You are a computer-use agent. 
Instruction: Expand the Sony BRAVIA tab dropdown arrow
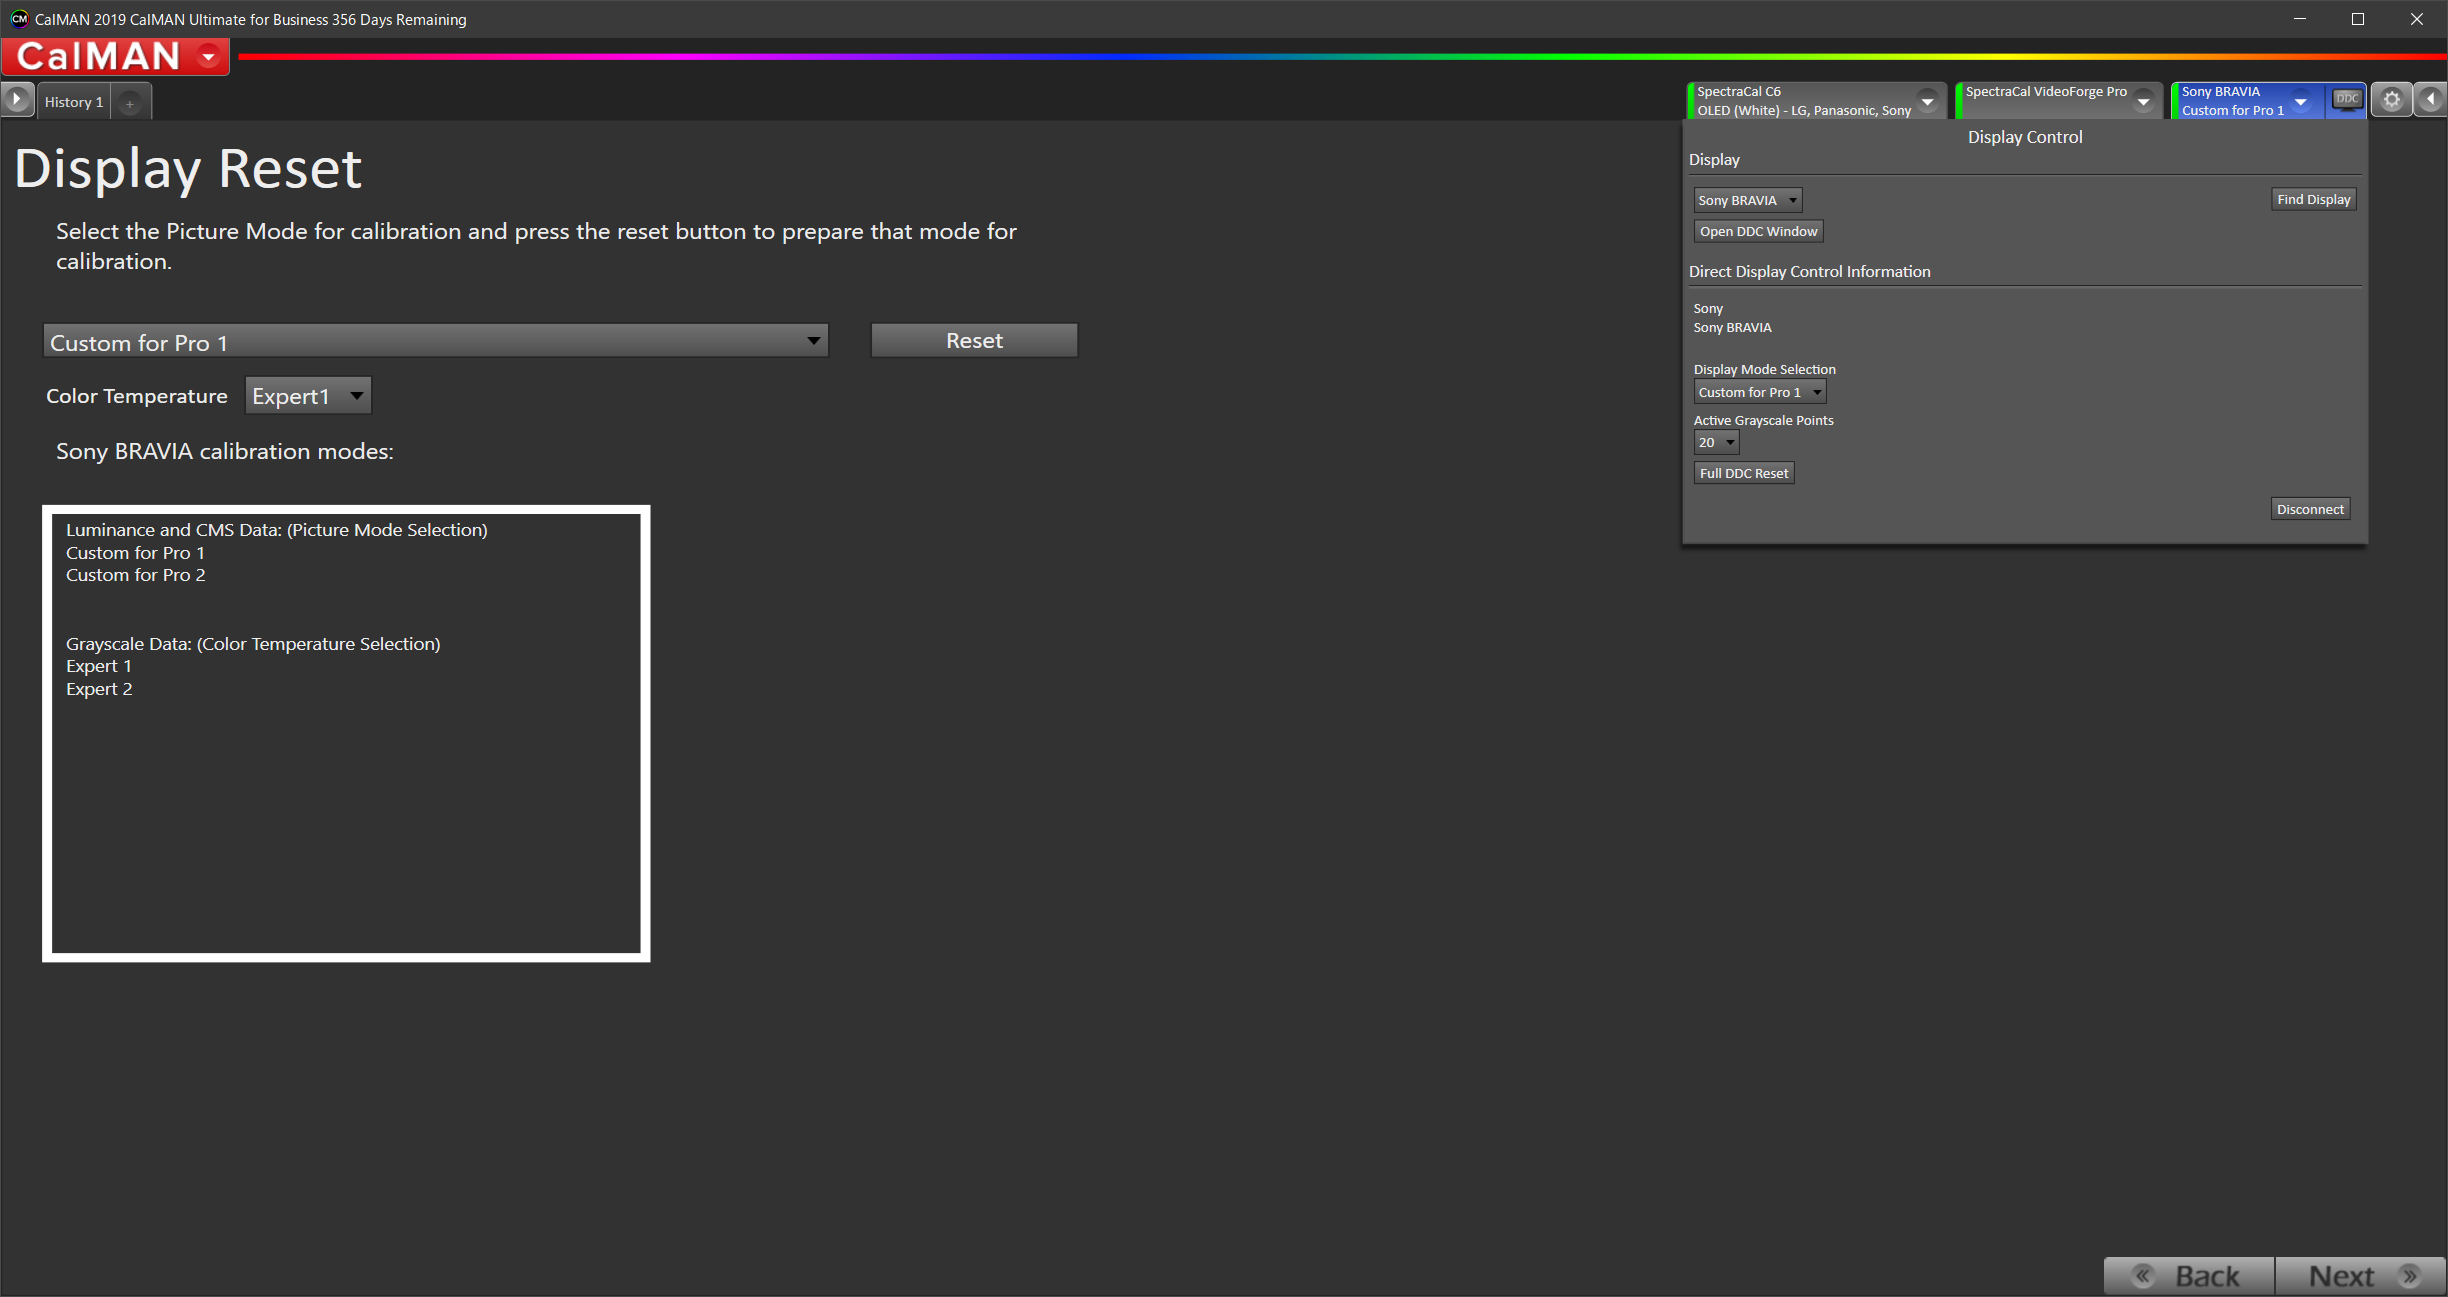(x=2301, y=101)
